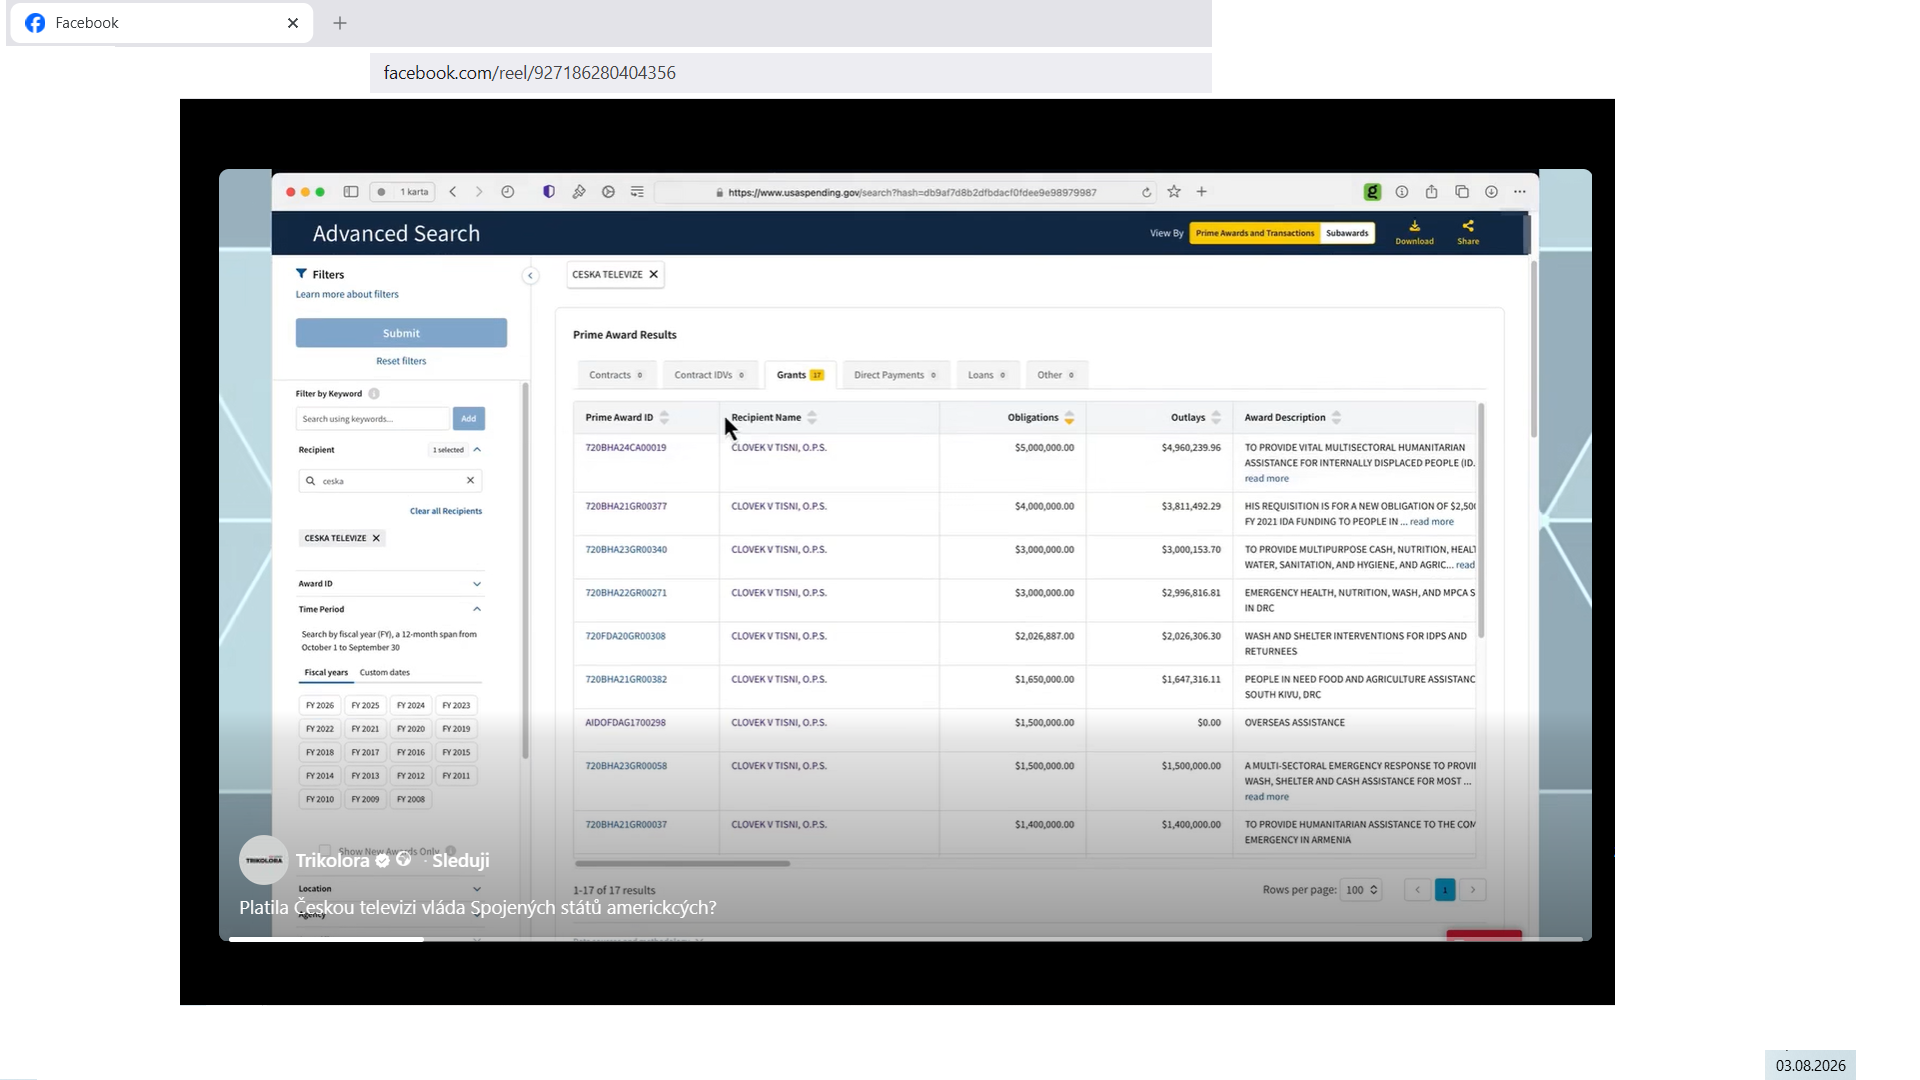Click the shield privacy icon in Safari toolbar
This screenshot has height=1080, width=1920.
coord(549,192)
